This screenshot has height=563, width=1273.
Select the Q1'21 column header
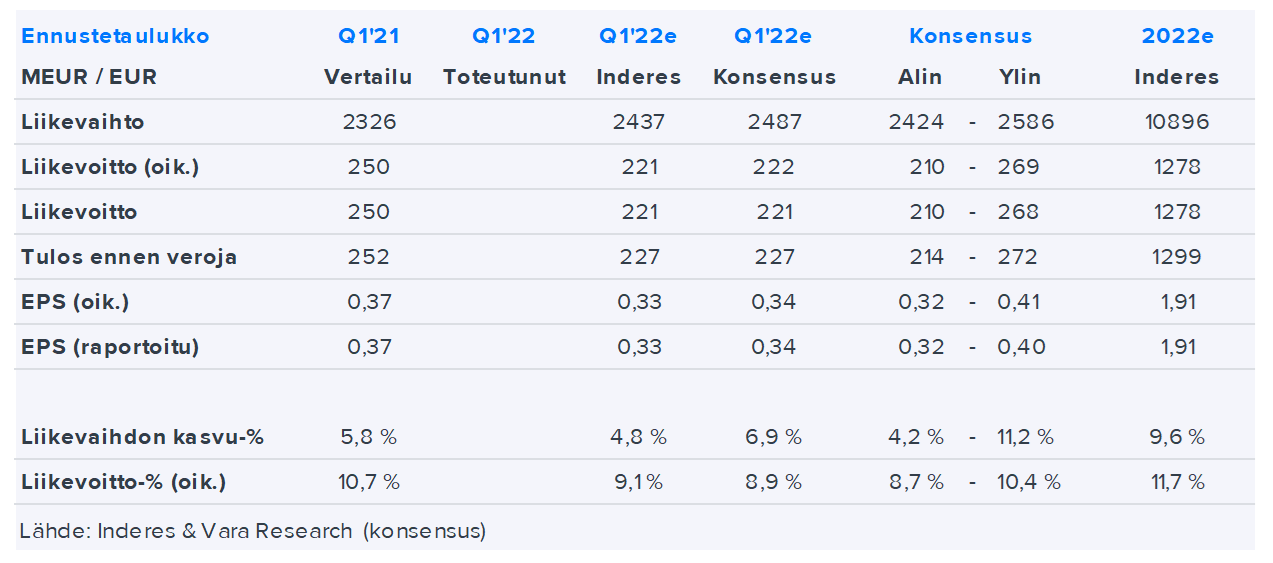pos(368,36)
